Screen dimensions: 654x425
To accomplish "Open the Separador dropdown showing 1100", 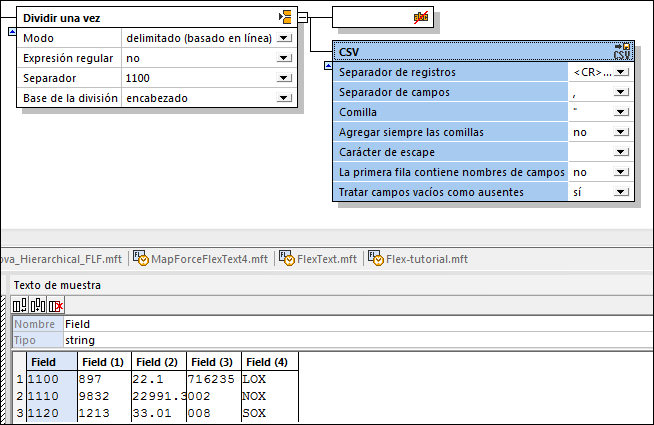I will click(284, 78).
